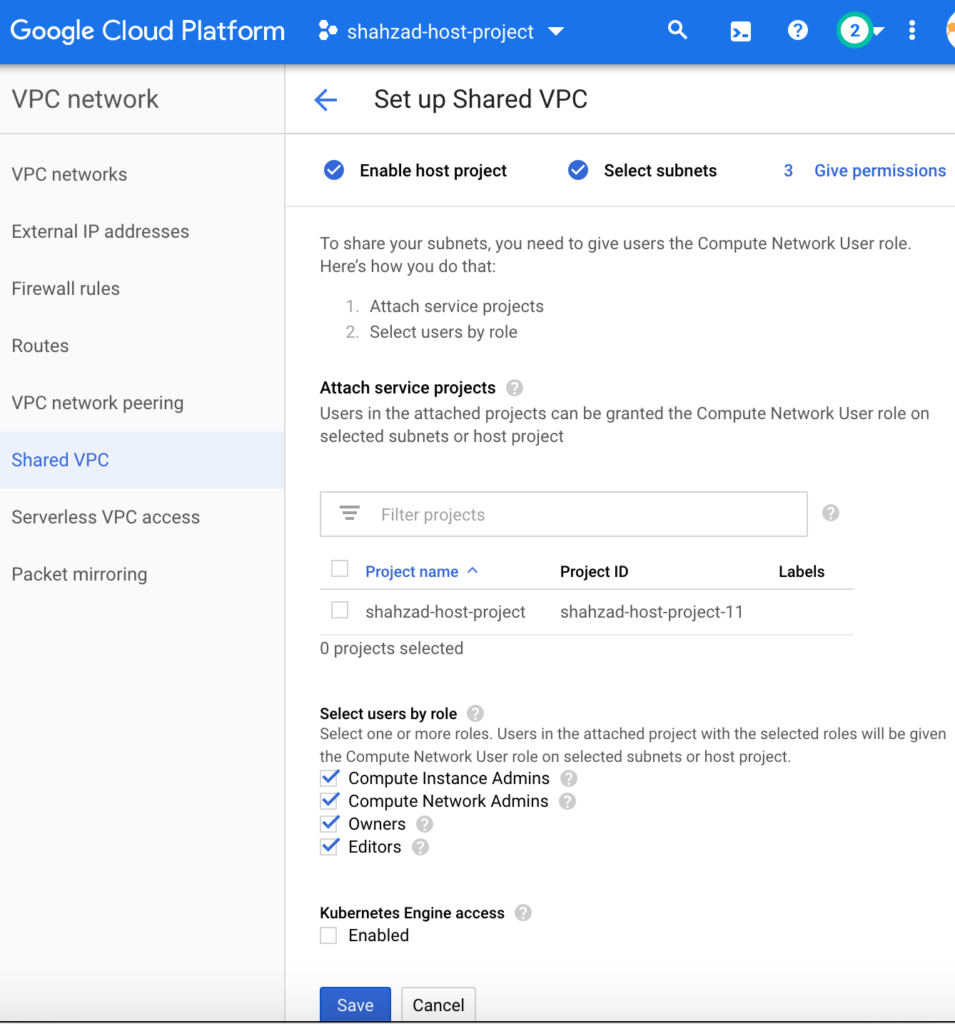The width and height of the screenshot is (955, 1024).
Task: Toggle the select-all projects checkbox
Action: pos(340,569)
